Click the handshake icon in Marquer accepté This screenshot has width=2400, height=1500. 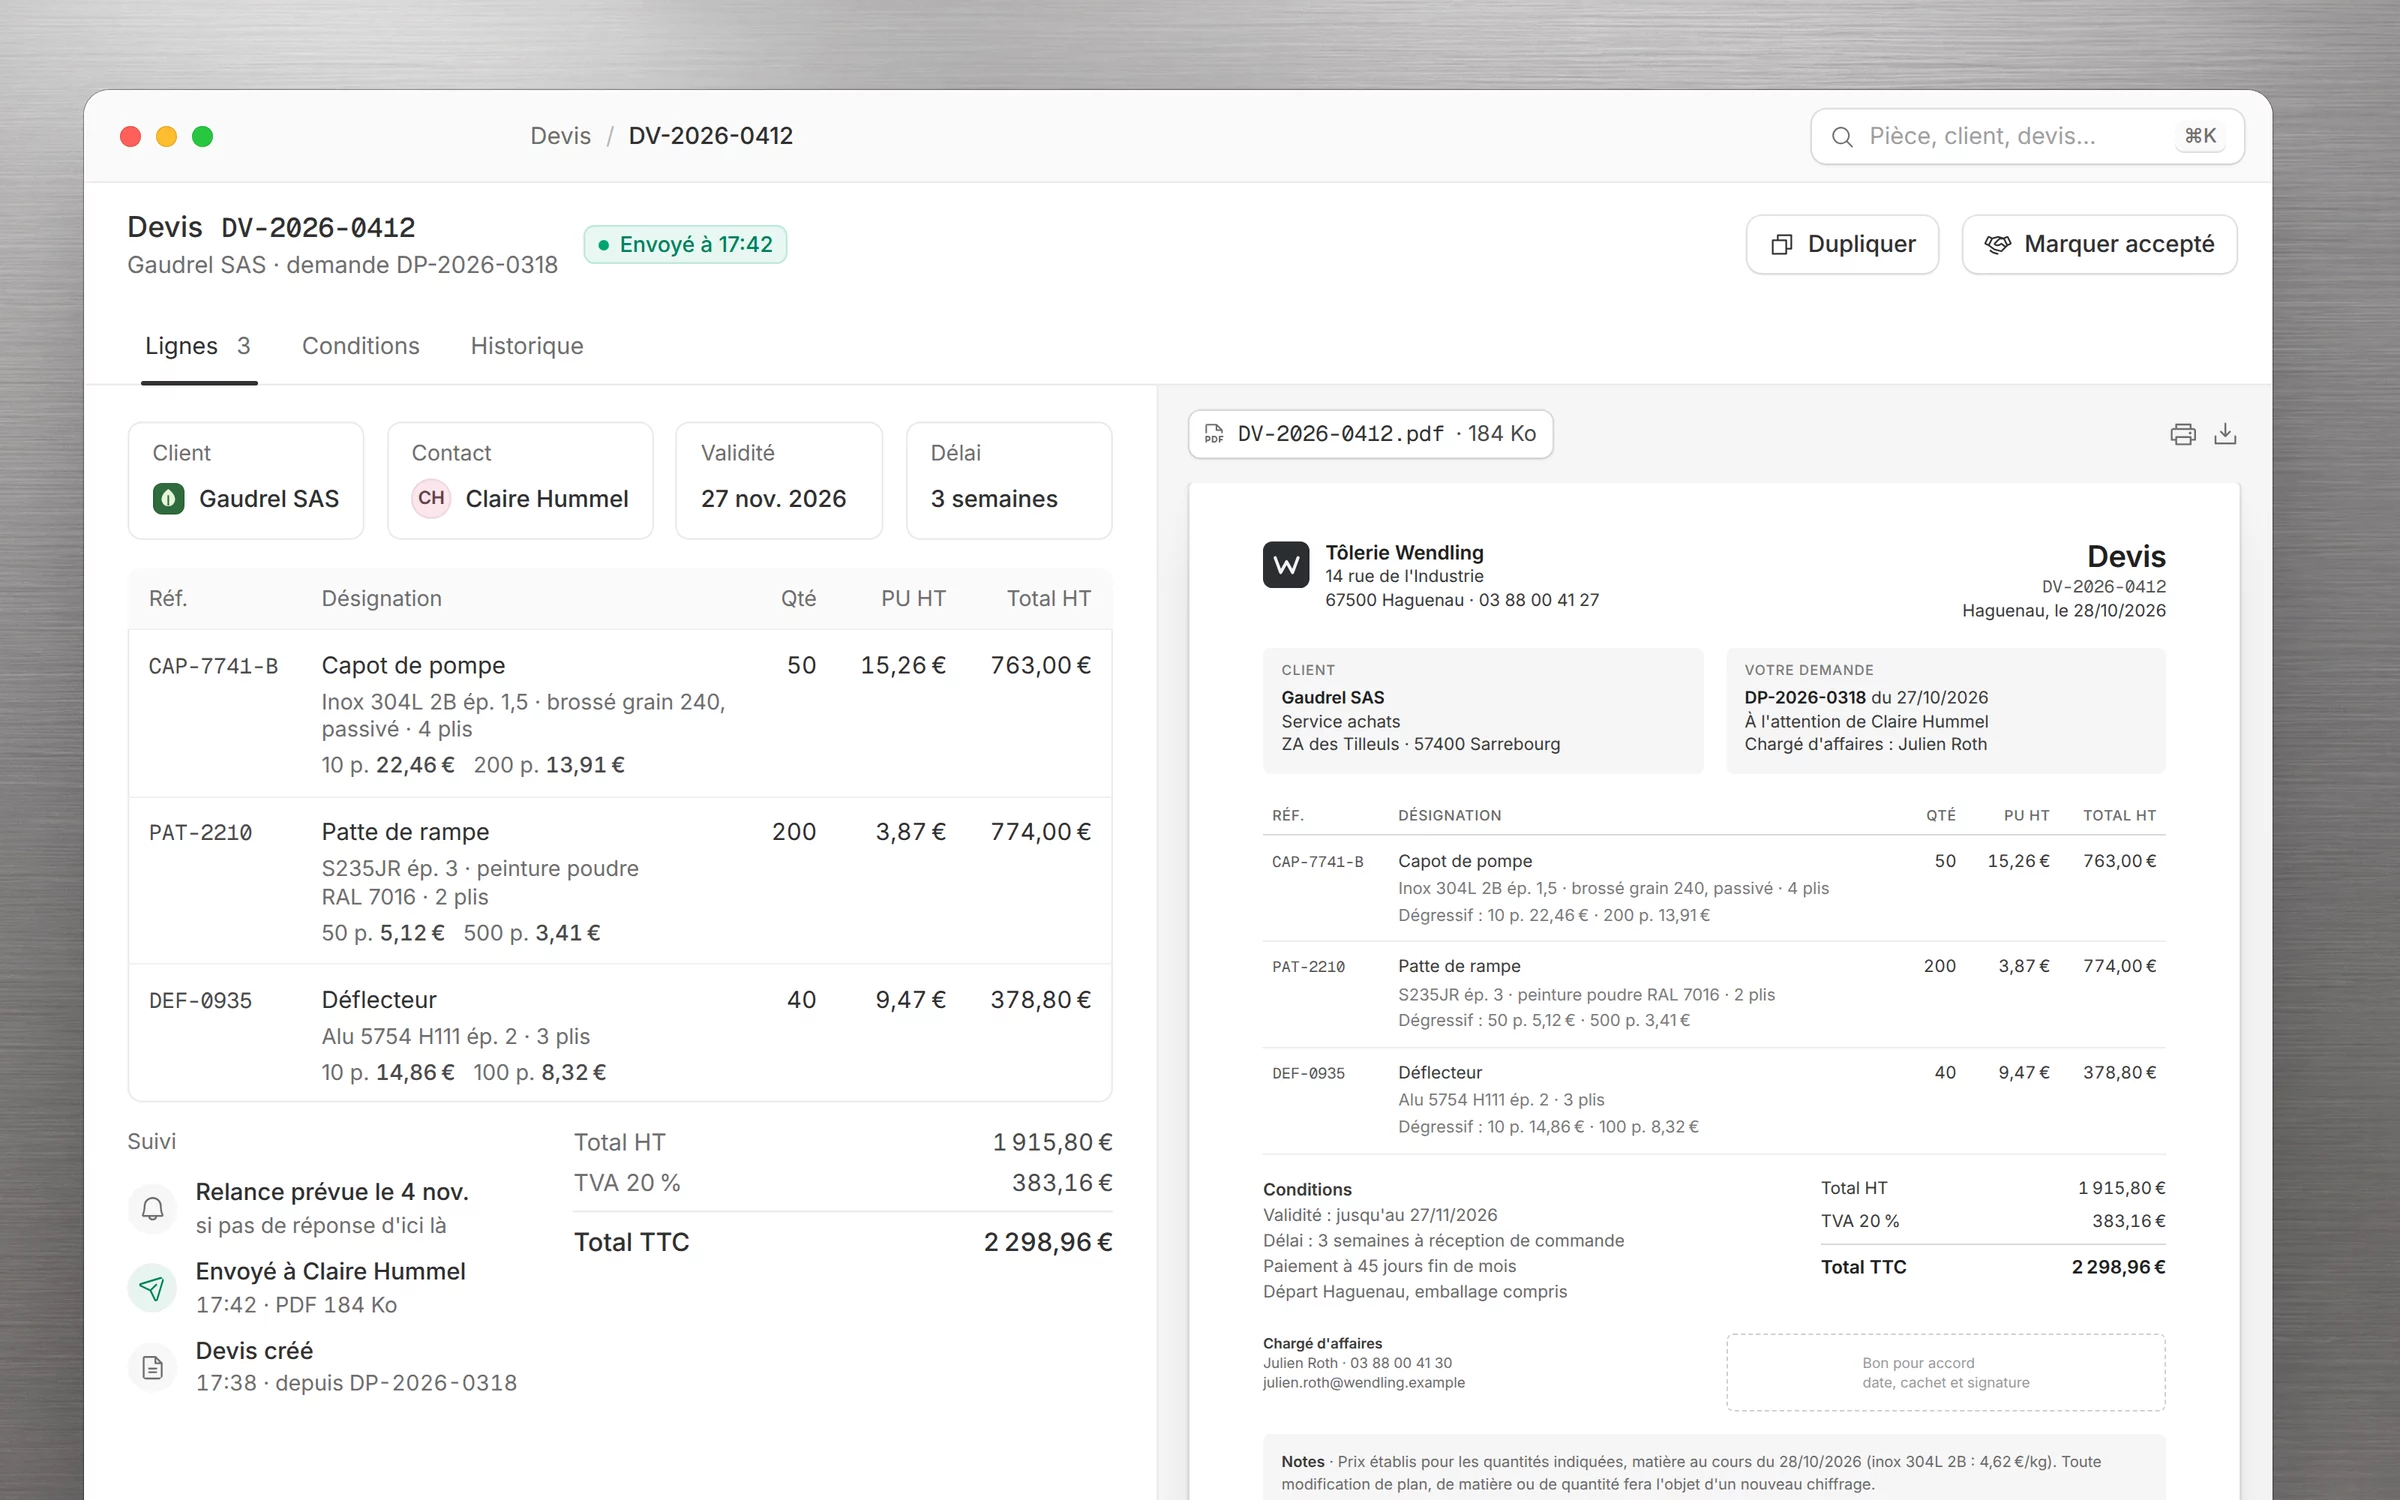(x=1997, y=245)
